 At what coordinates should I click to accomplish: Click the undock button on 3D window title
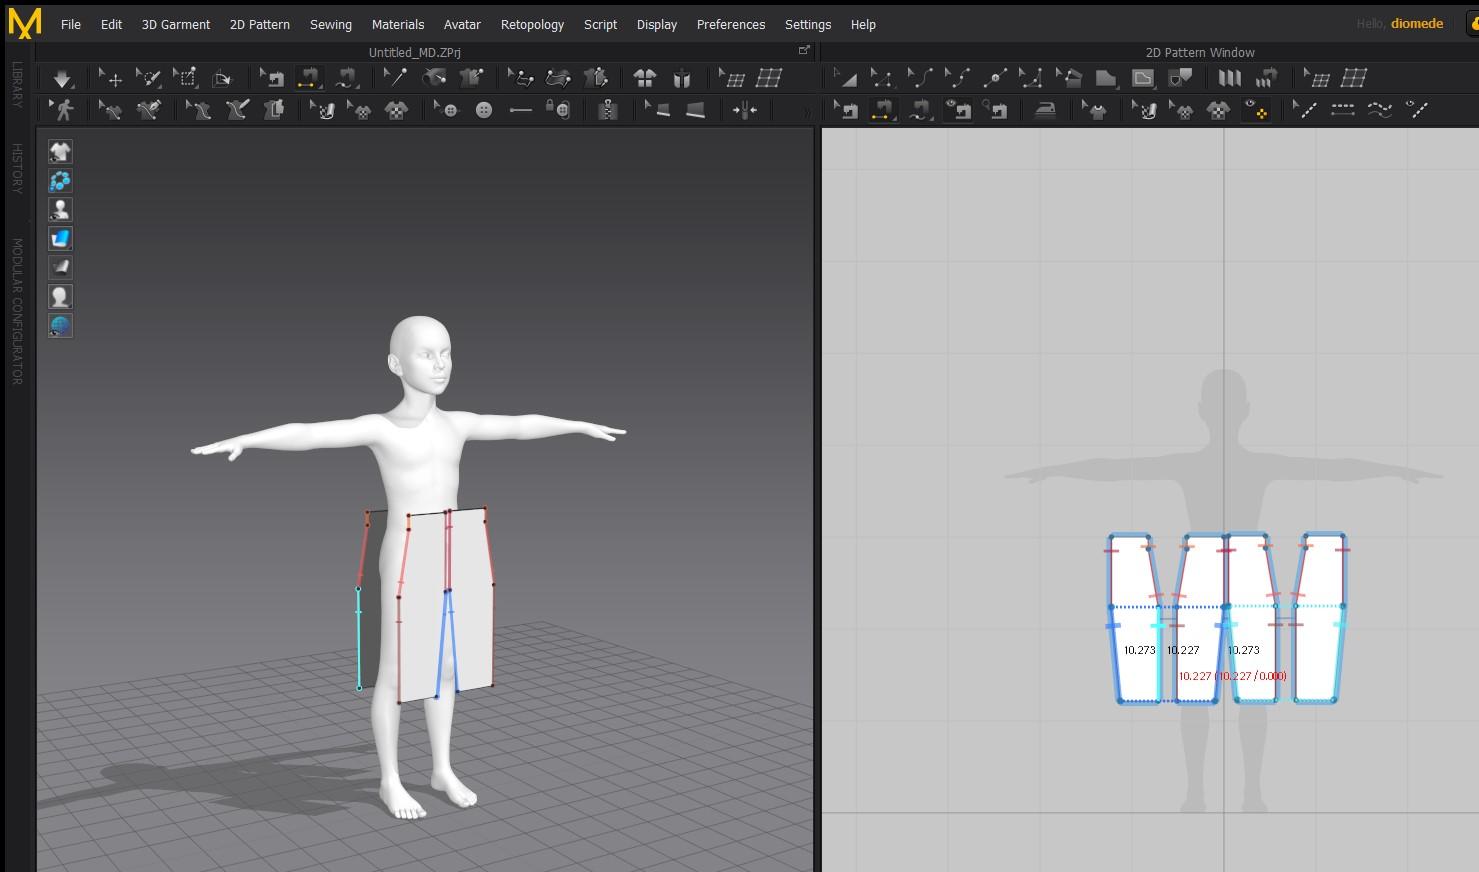[x=804, y=51]
